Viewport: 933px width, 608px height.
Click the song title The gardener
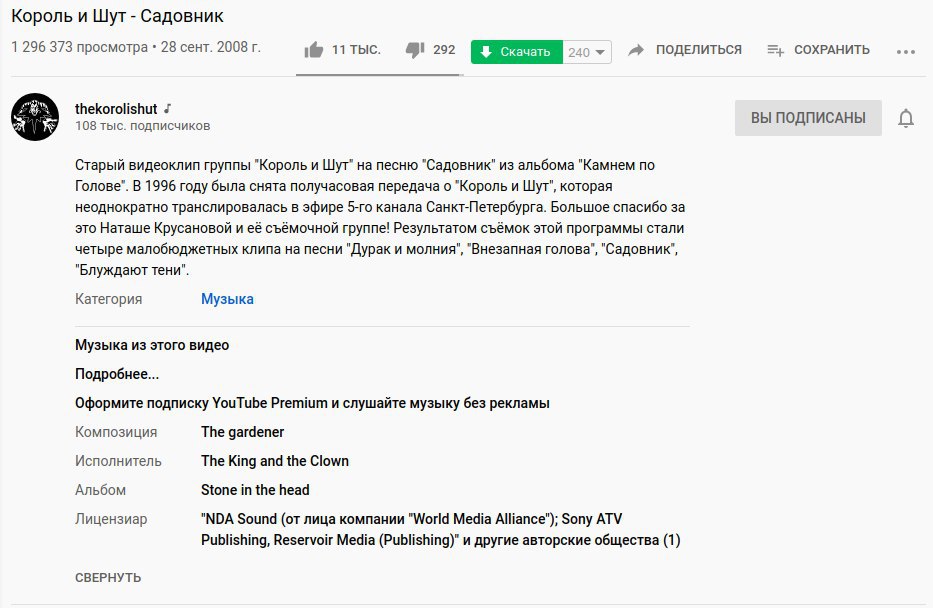(242, 432)
